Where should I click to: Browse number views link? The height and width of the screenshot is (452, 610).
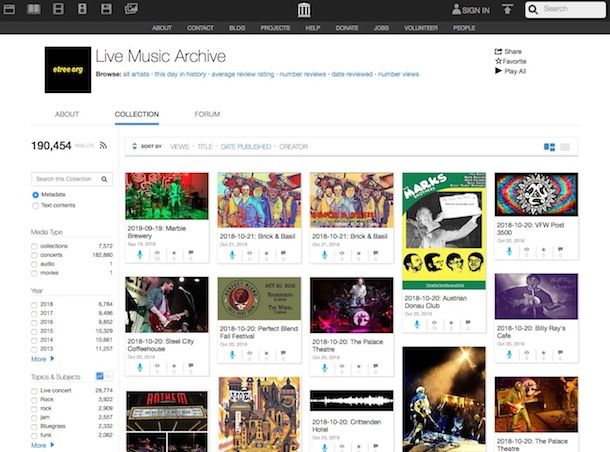pos(398,74)
